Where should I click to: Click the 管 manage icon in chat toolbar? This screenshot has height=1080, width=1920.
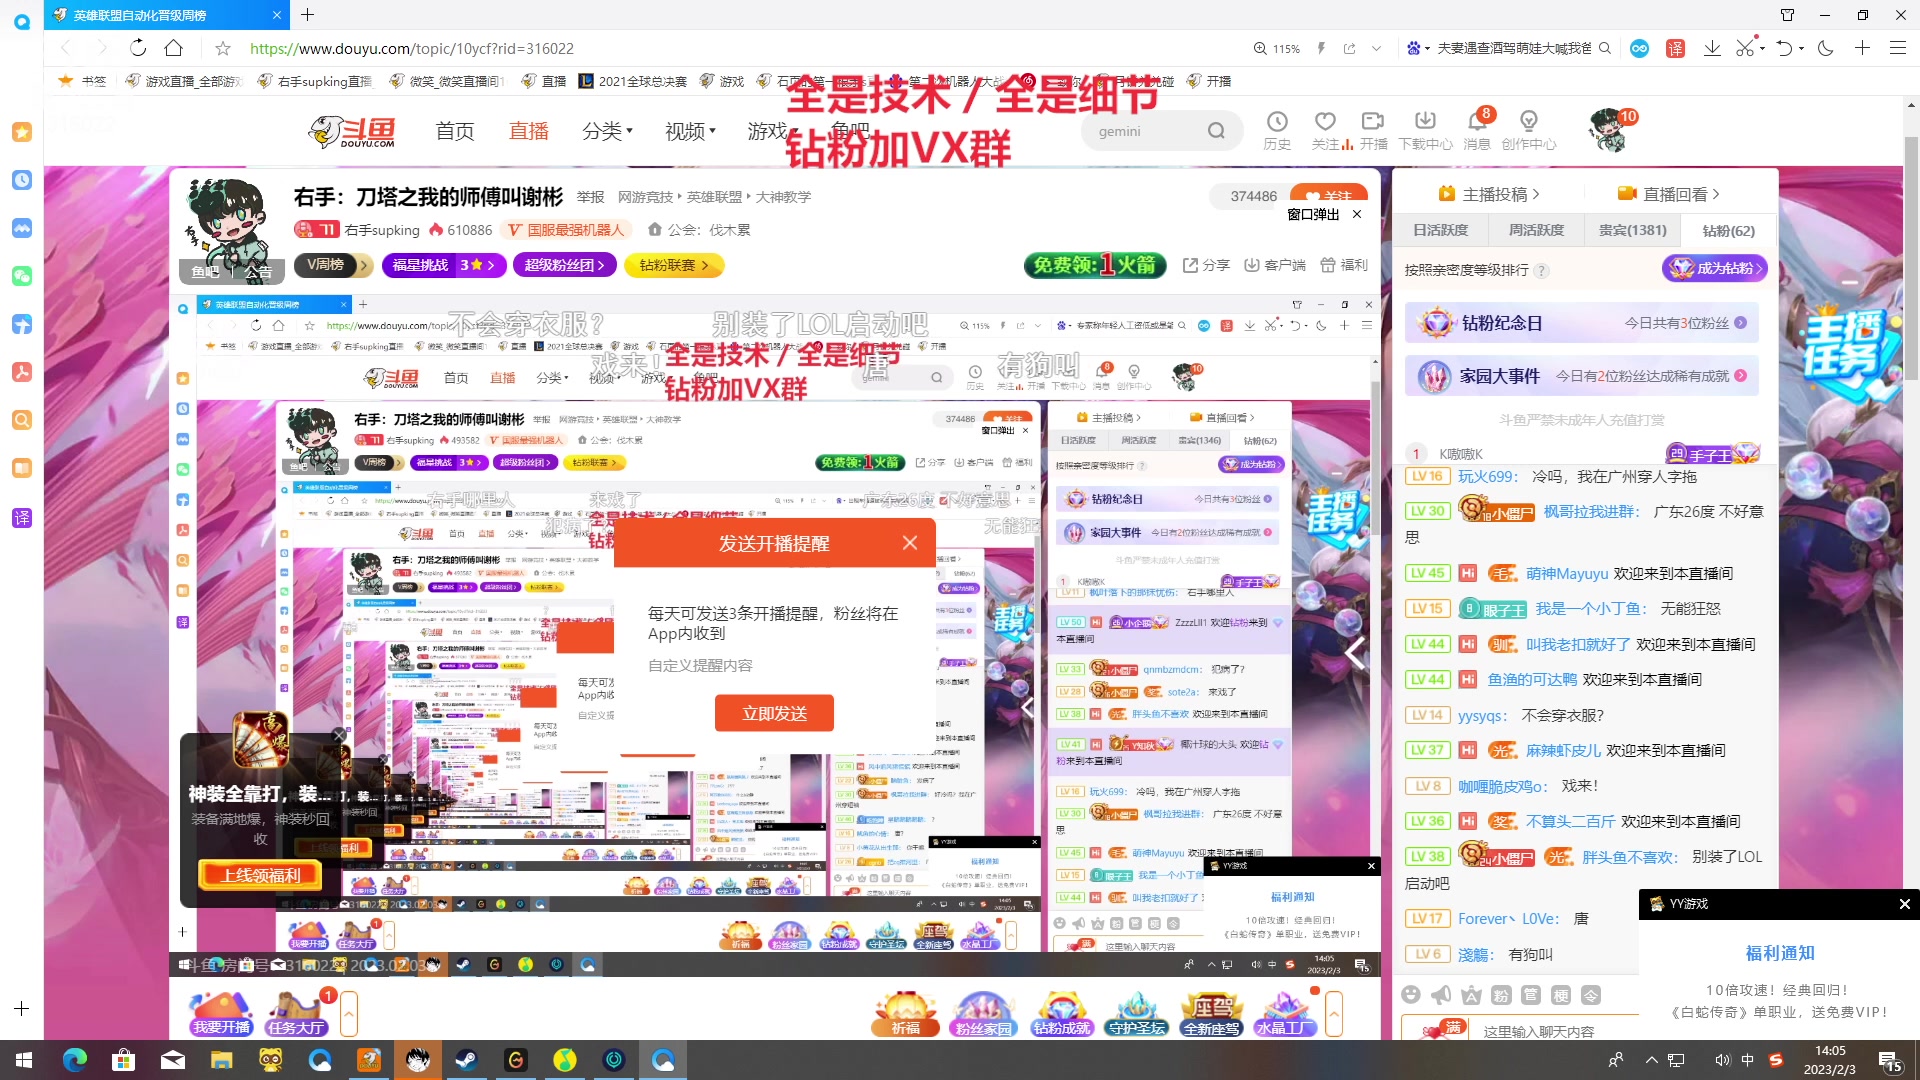pos(1531,994)
